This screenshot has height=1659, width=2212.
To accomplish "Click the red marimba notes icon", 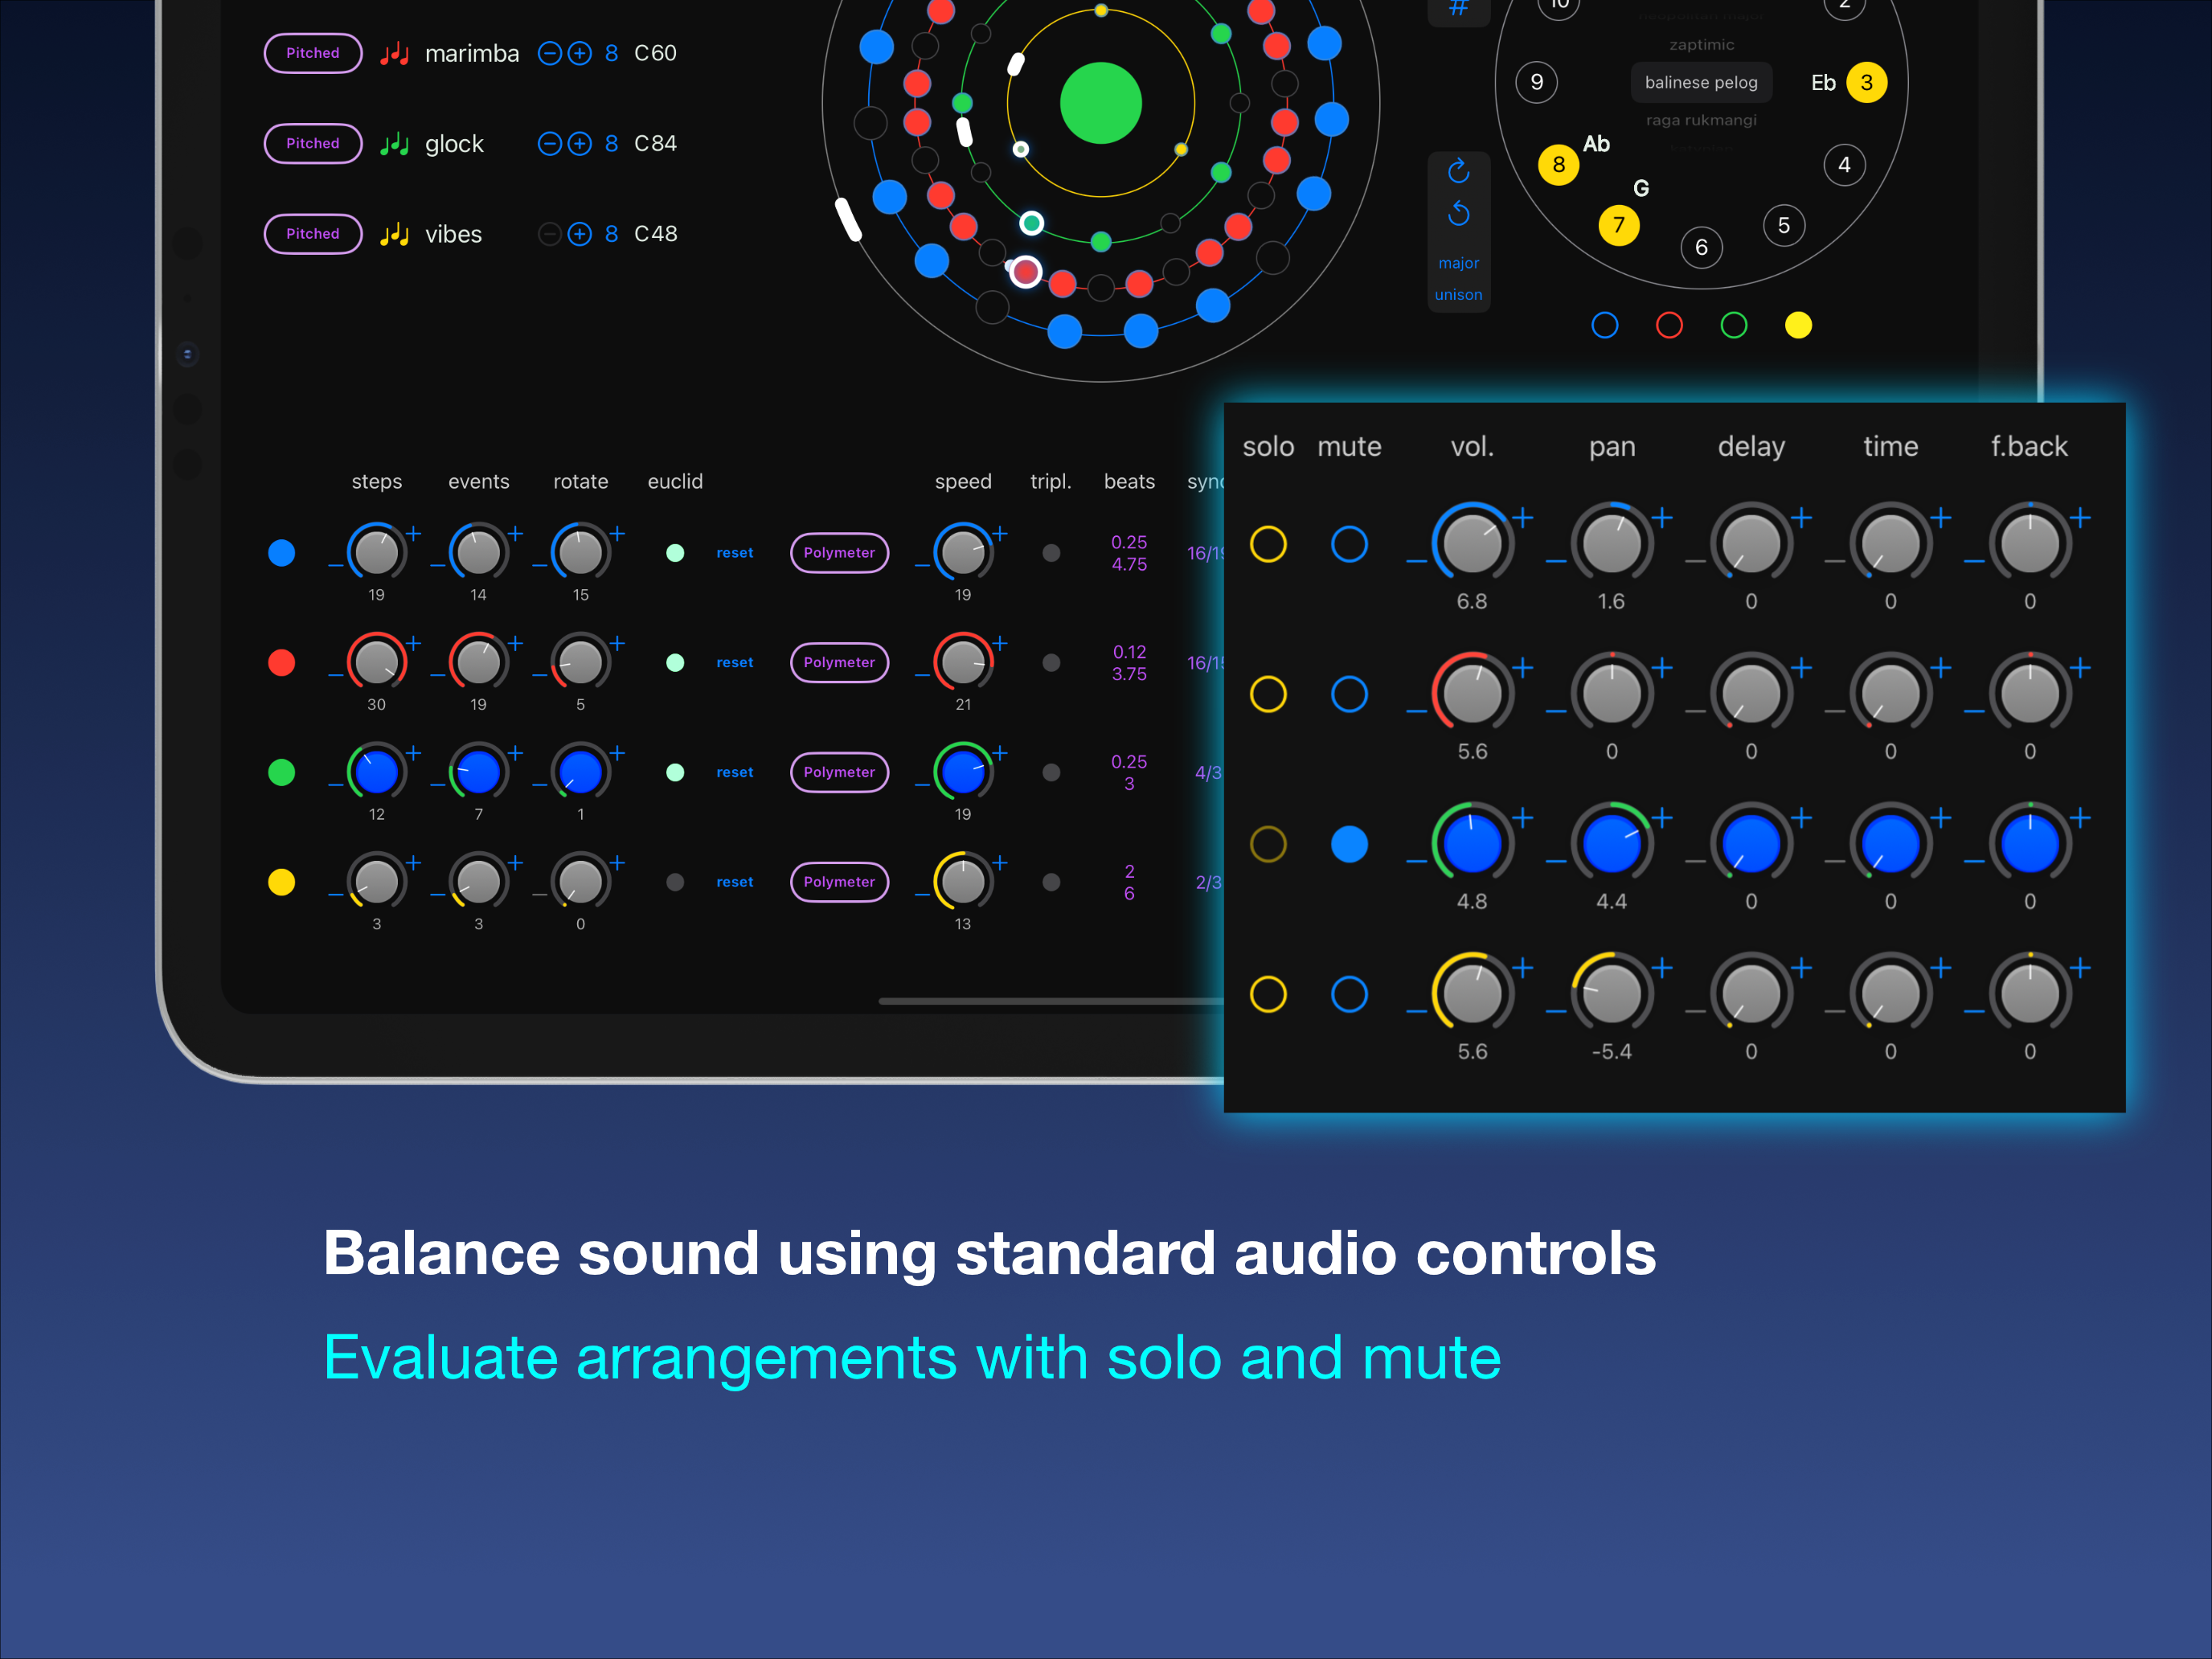I will click(x=394, y=53).
